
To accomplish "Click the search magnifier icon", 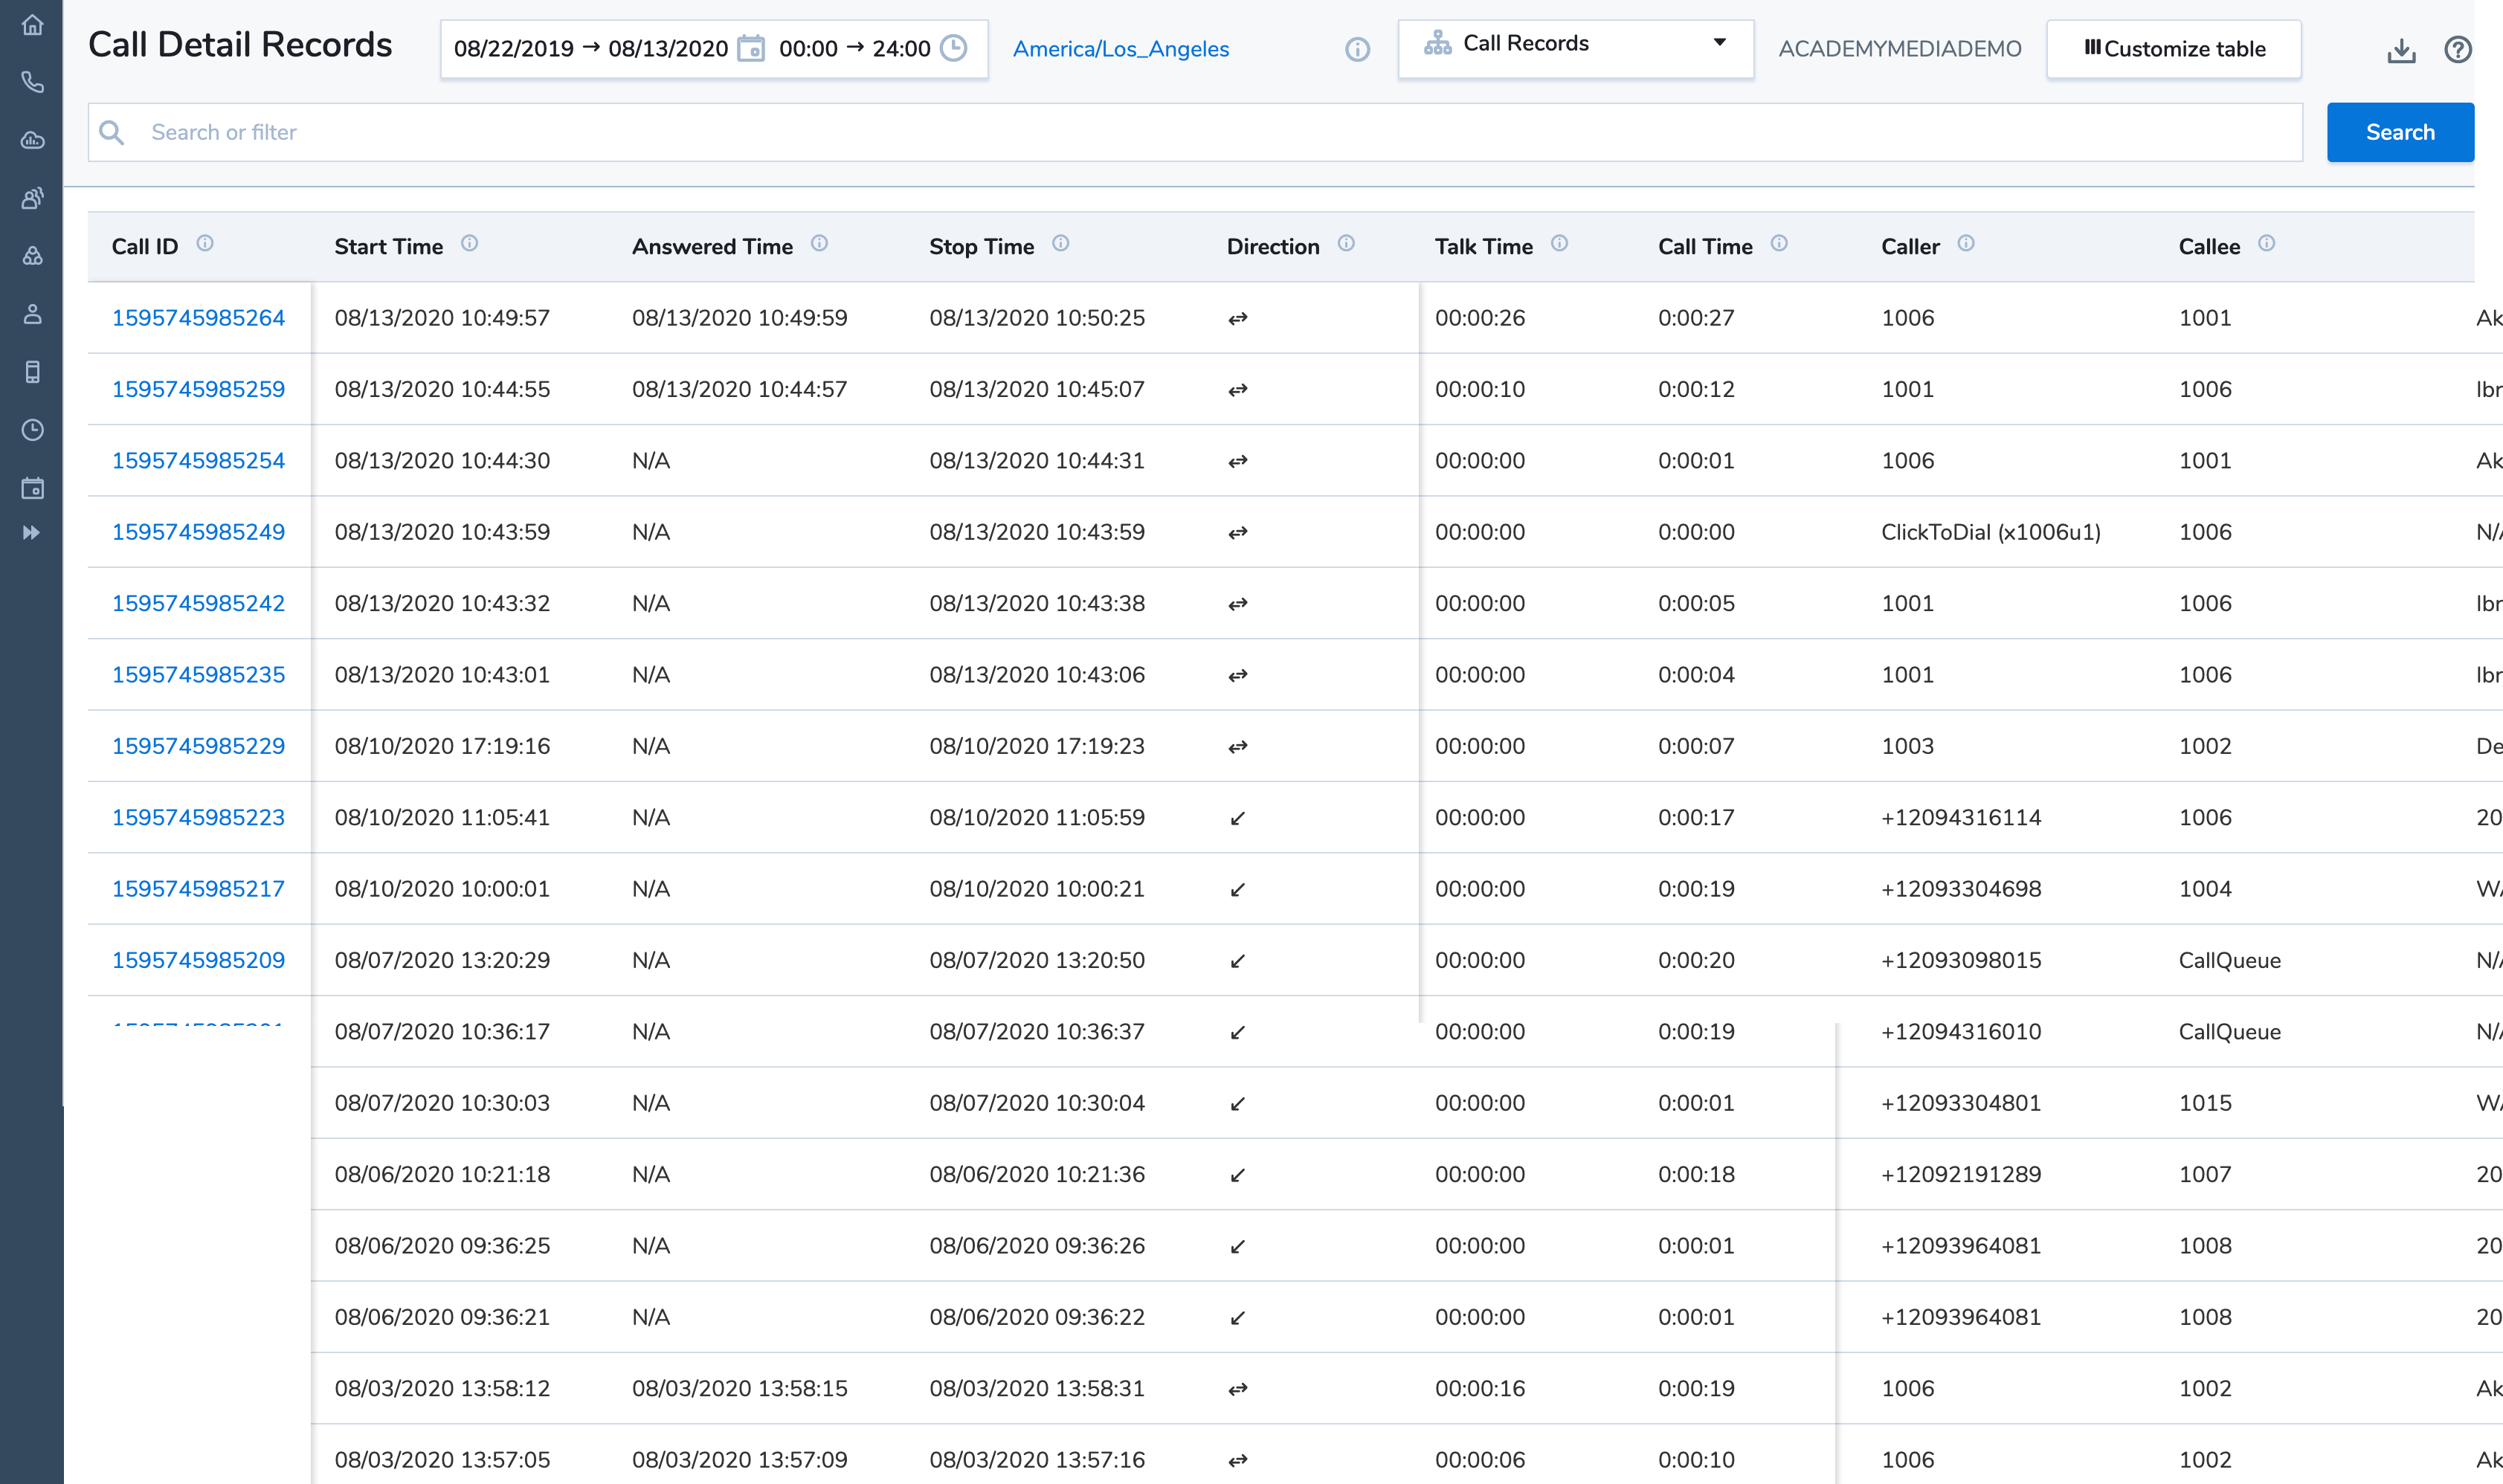I will coord(112,132).
